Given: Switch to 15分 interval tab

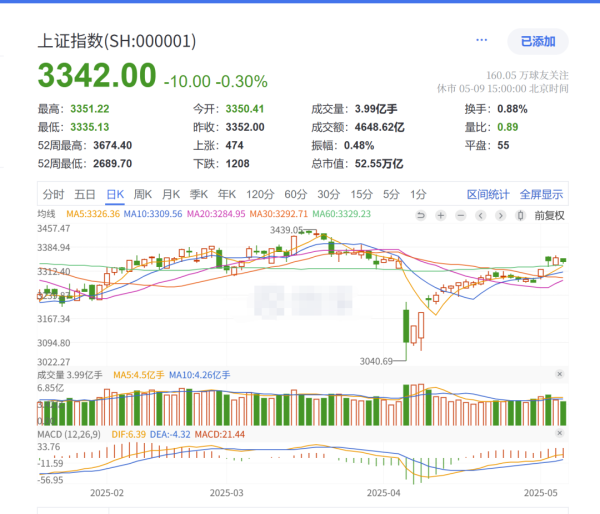Looking at the screenshot, I should click(x=362, y=194).
